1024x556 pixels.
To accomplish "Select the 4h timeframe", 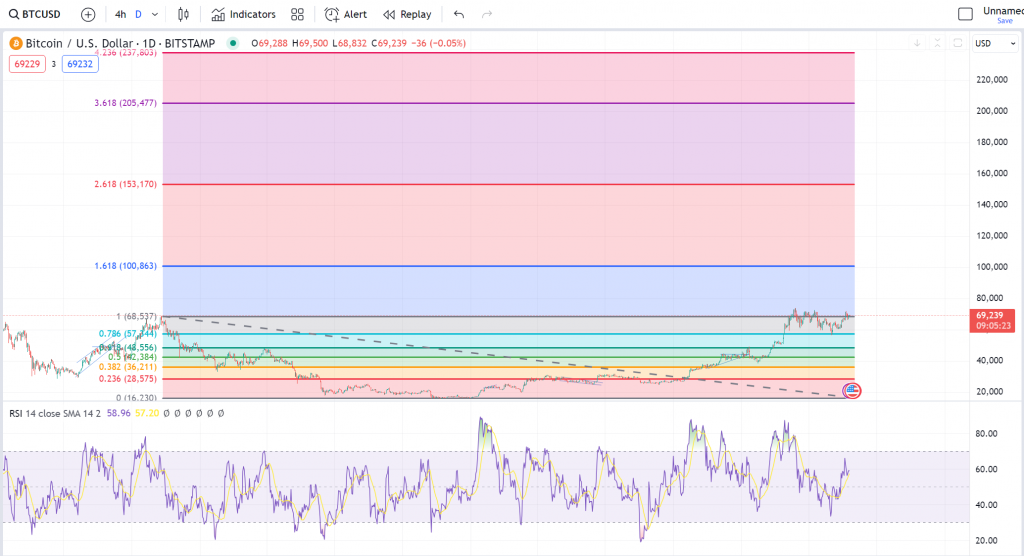I will pos(120,14).
